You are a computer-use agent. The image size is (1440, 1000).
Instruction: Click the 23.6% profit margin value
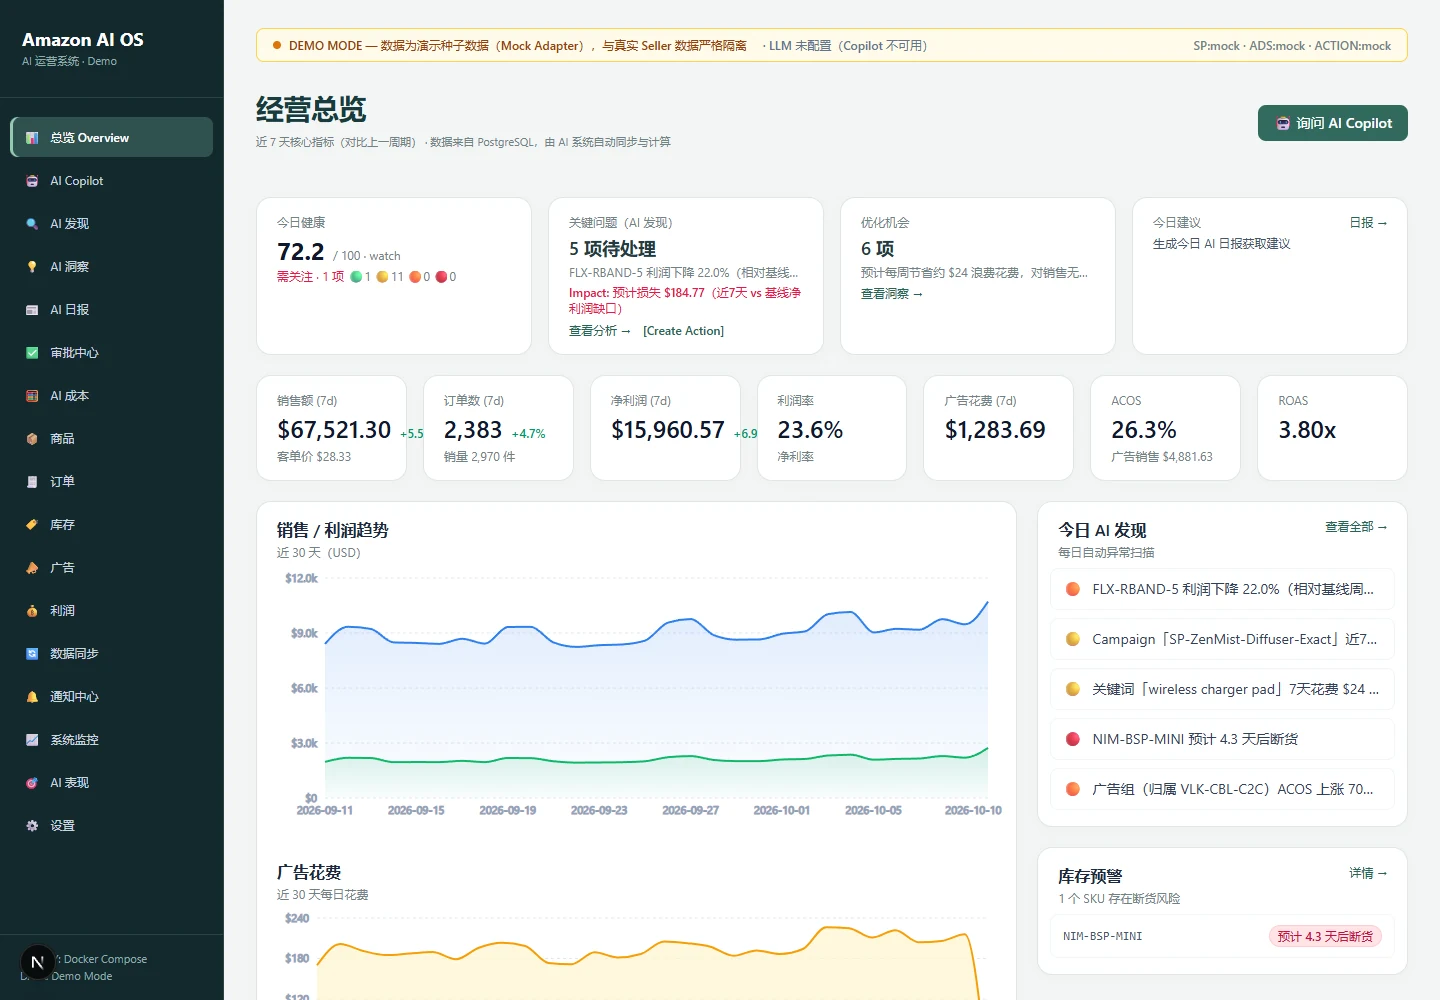tap(810, 430)
